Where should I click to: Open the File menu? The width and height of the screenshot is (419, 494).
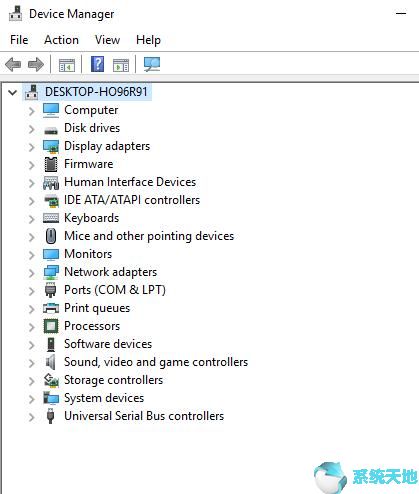tap(19, 40)
